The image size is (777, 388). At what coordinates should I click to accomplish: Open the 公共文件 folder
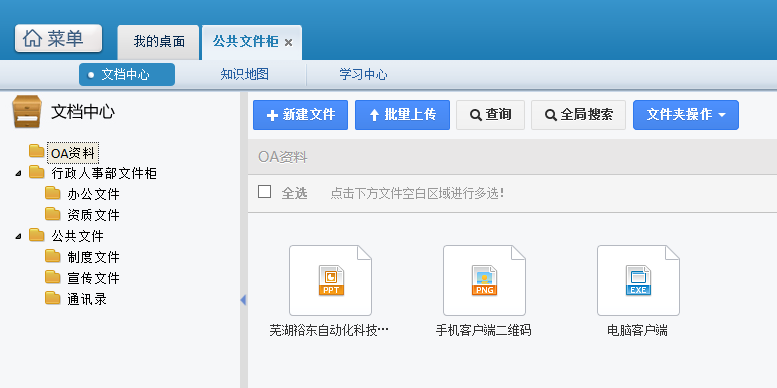click(77, 236)
